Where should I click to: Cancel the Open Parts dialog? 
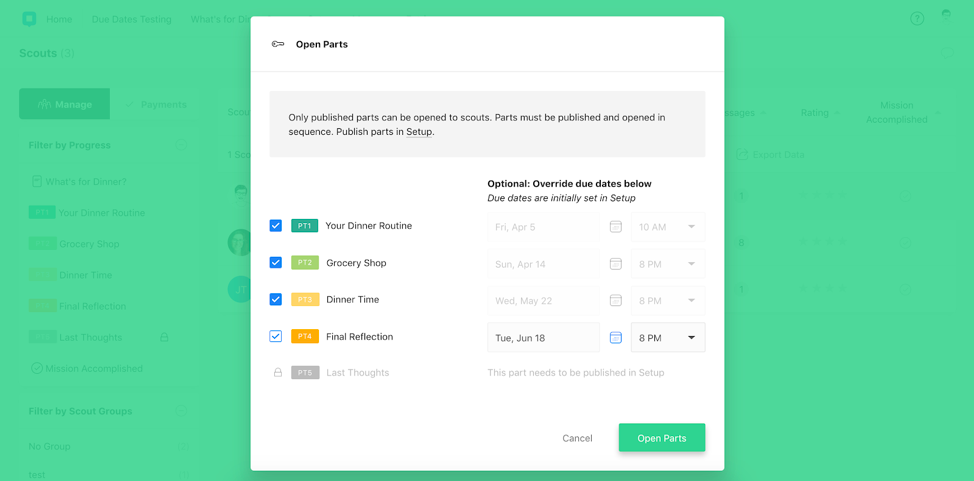pos(577,438)
